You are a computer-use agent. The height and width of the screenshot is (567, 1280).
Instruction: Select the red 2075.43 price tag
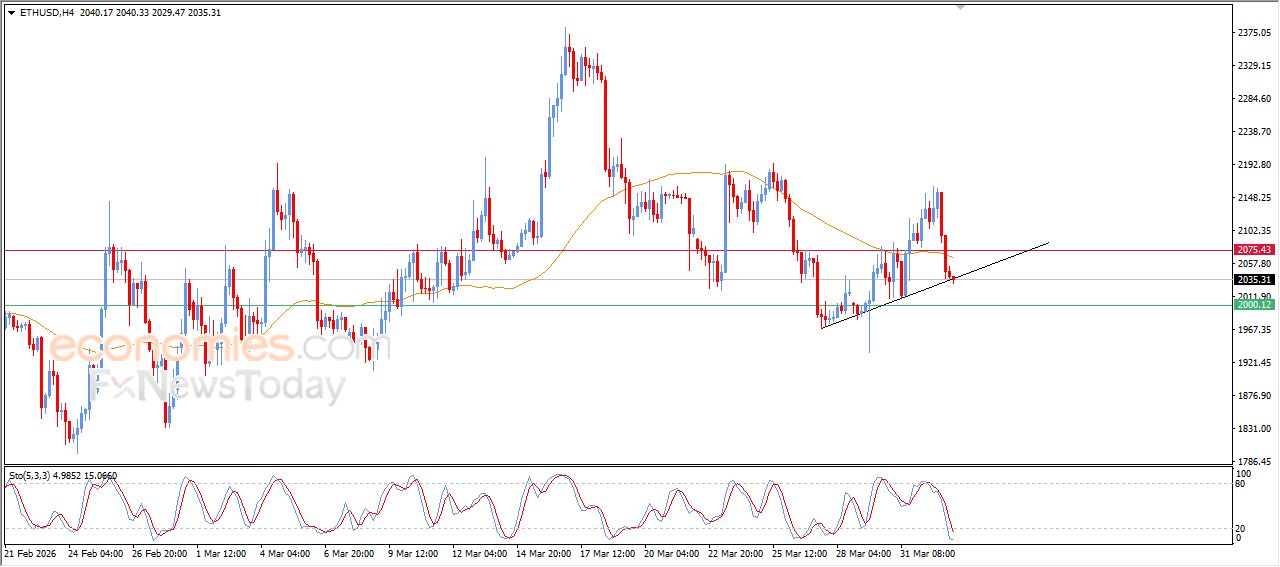click(x=1252, y=249)
